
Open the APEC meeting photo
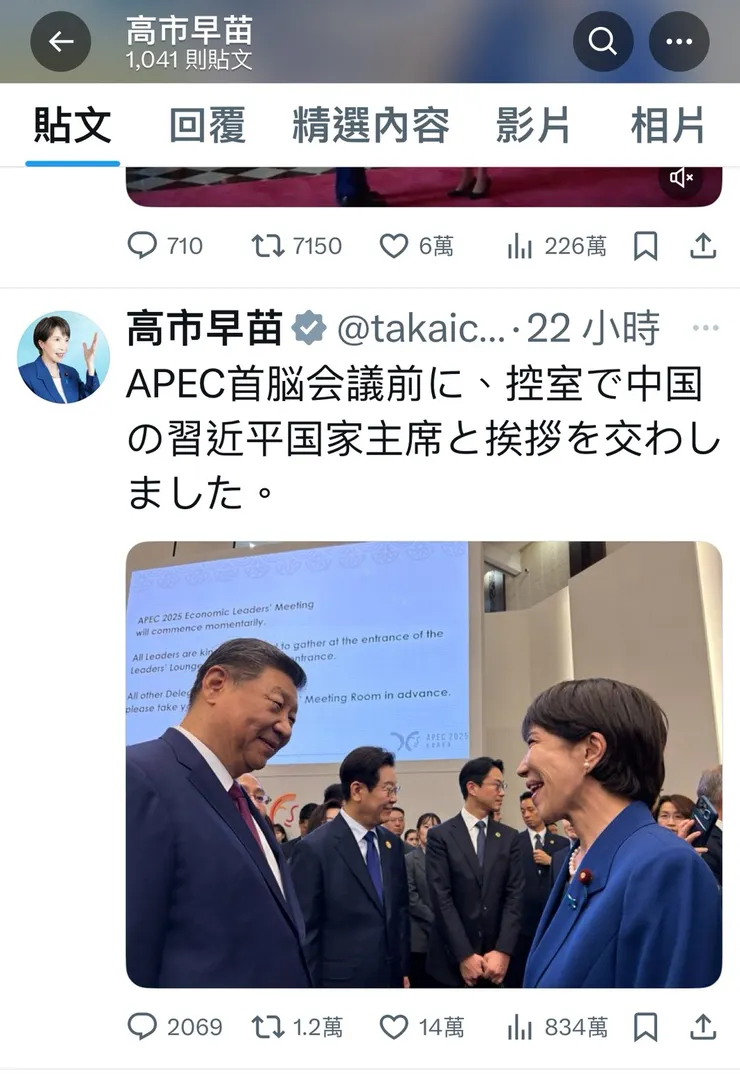(423, 764)
